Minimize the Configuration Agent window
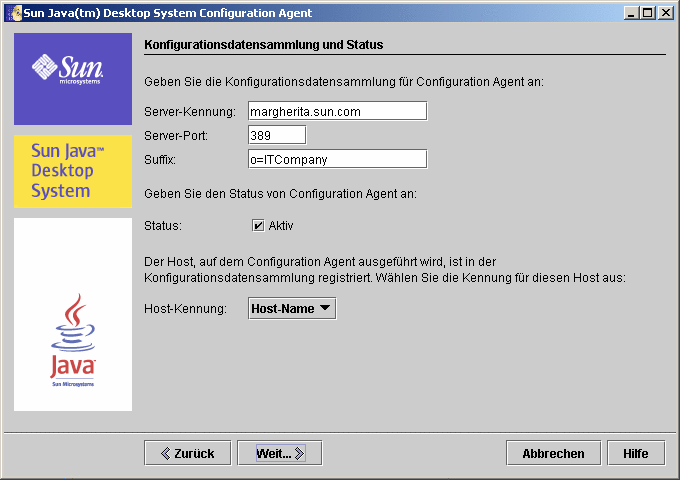 (631, 13)
